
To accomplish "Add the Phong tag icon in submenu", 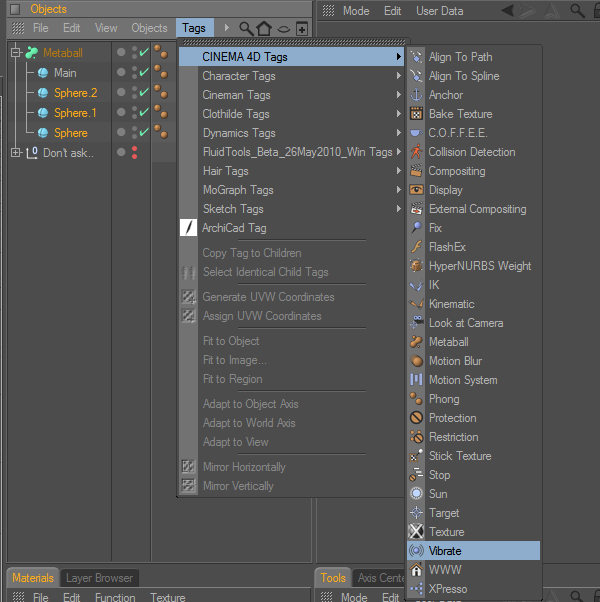I will pos(416,399).
